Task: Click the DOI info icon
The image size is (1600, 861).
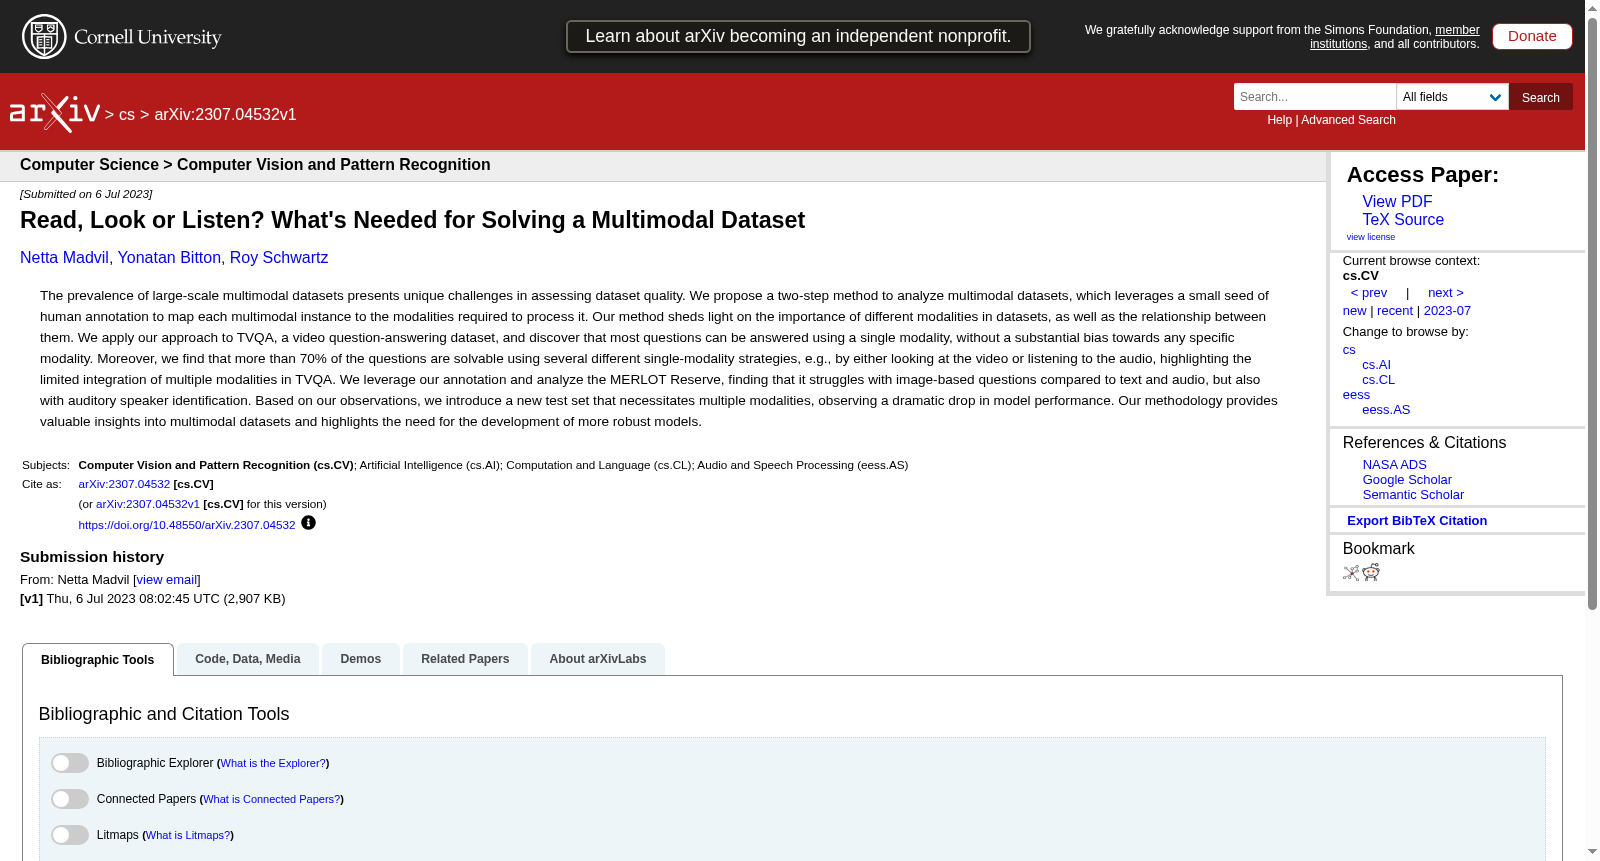Action: coord(308,523)
